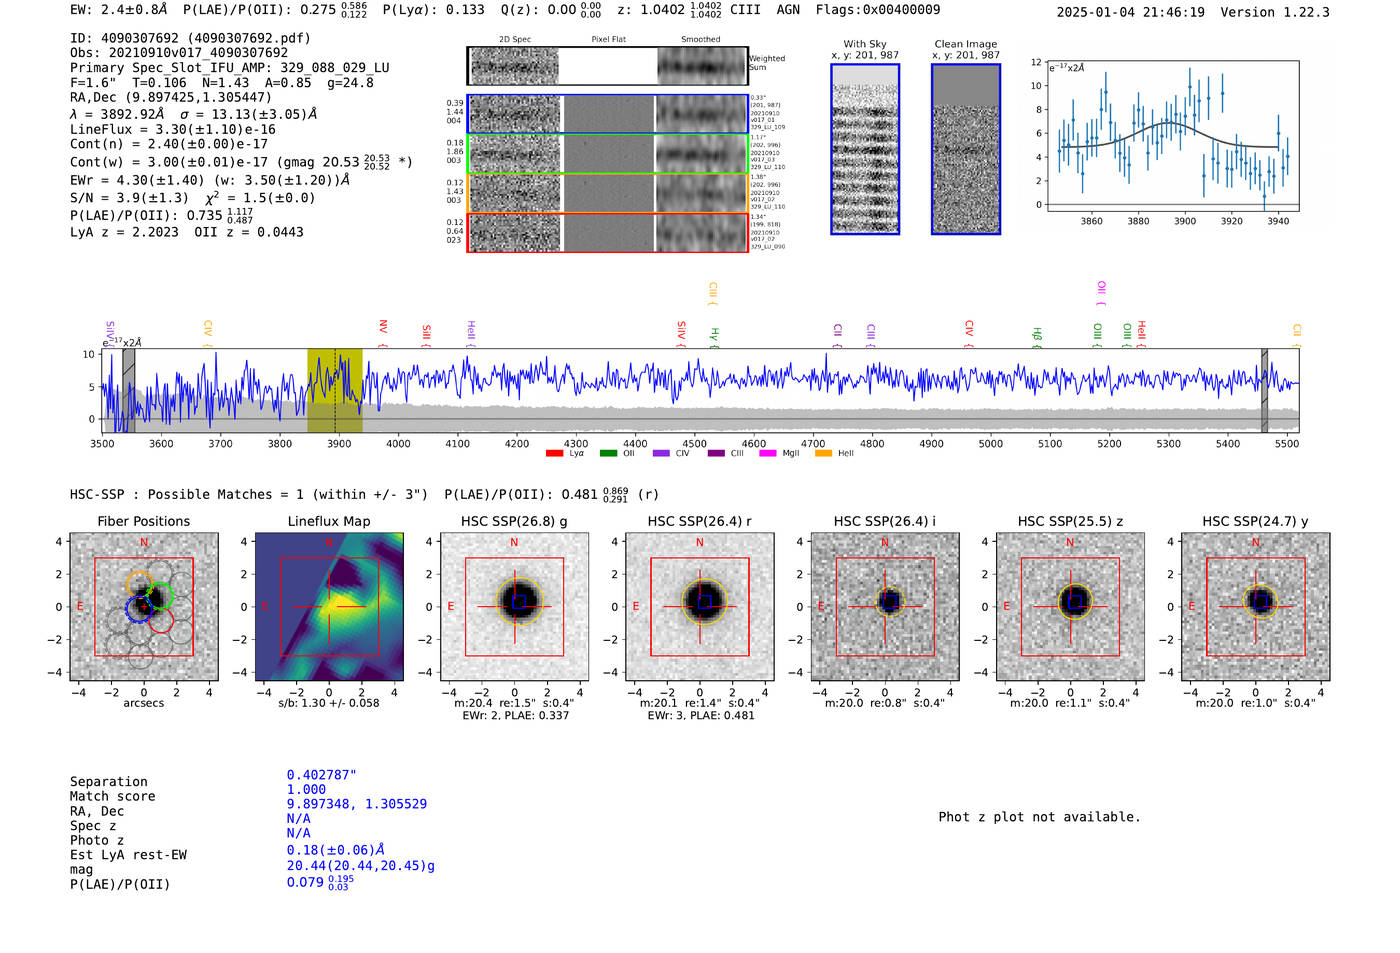Select the HSC SSP(24.7) y cutout
This screenshot has width=1400, height=953.
pos(1256,607)
